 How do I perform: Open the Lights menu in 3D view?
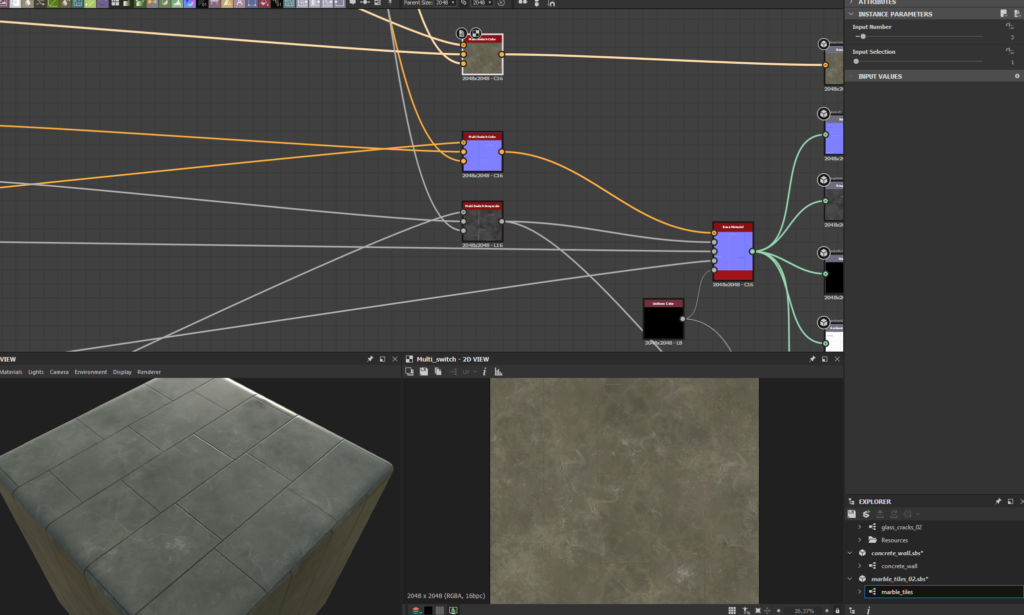click(36, 372)
